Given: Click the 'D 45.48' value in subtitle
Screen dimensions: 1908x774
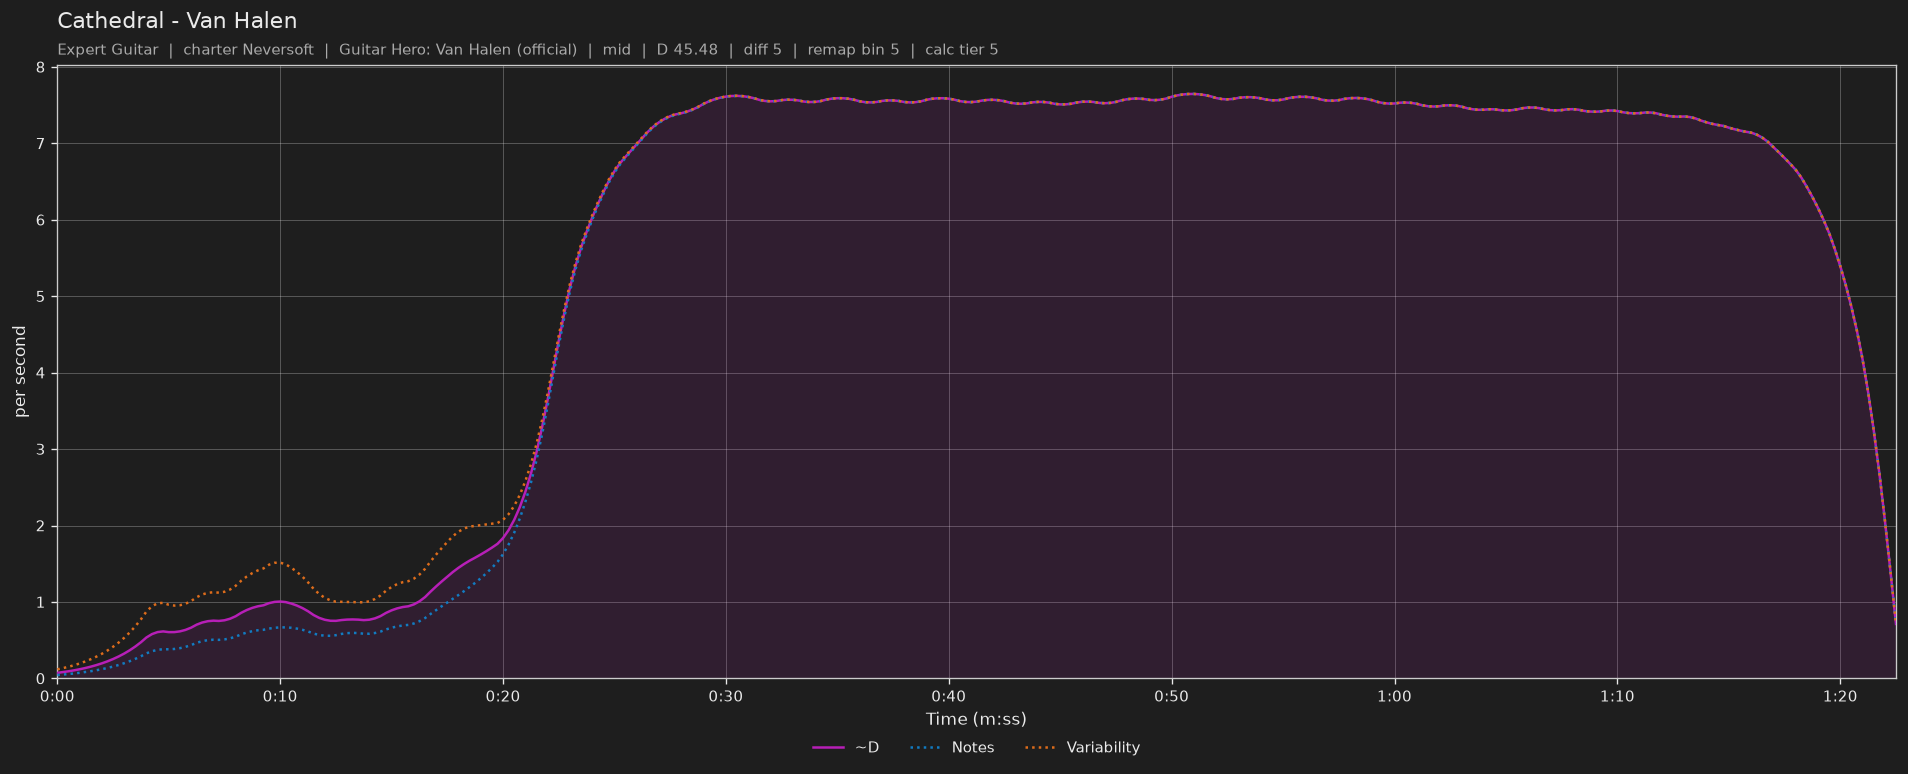Looking at the screenshot, I should tap(687, 50).
